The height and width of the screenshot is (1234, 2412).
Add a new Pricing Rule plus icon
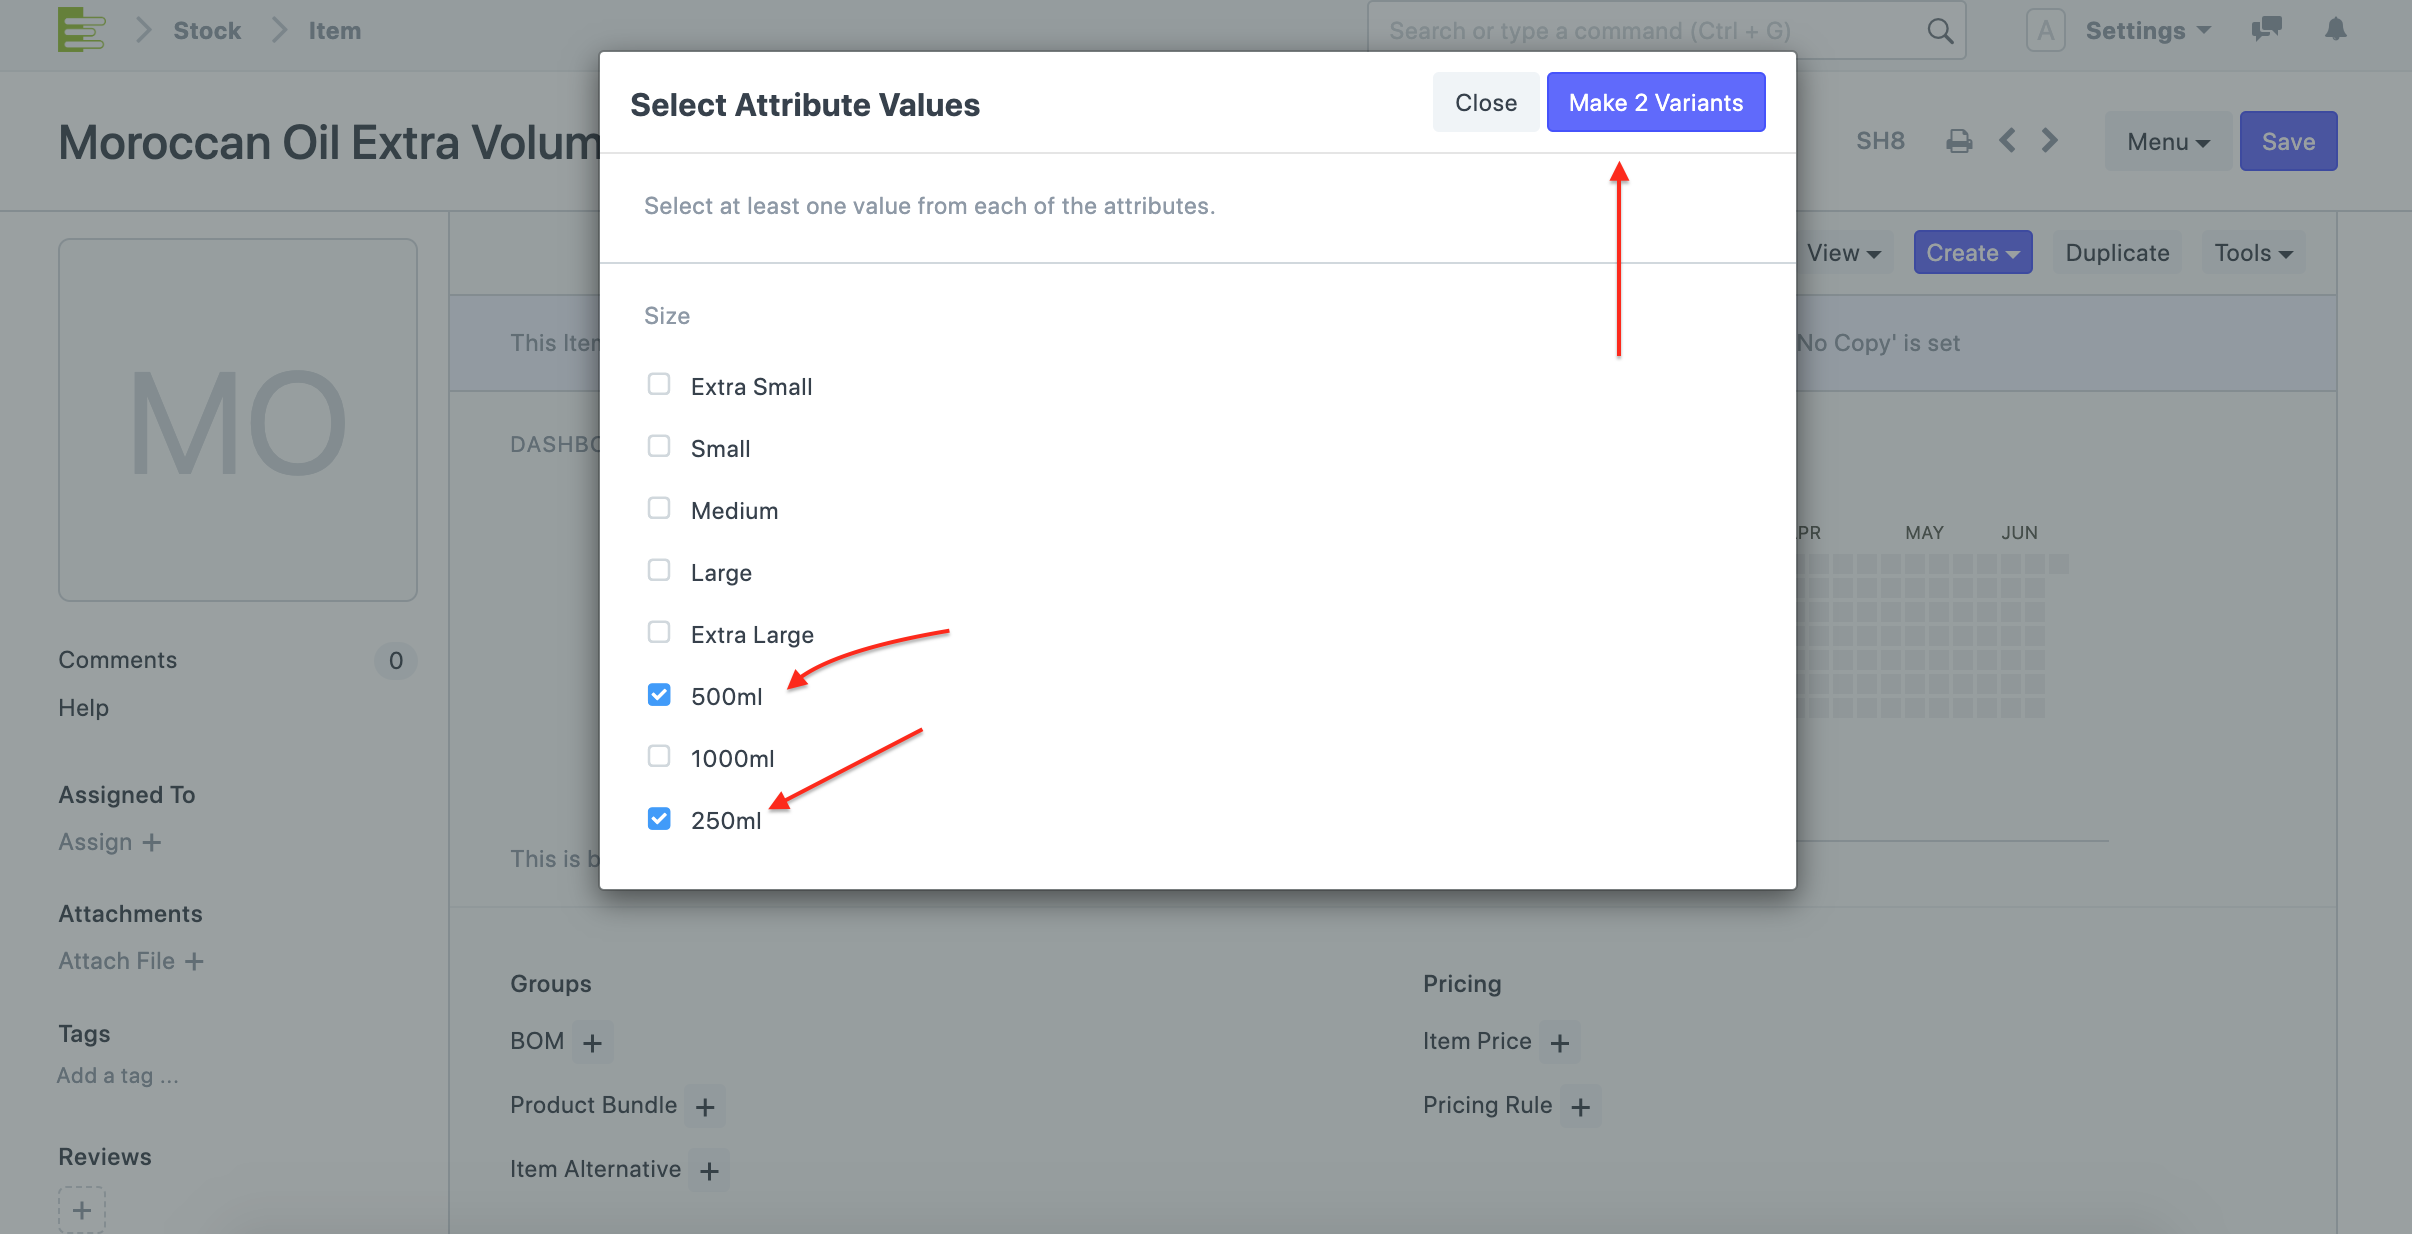pos(1581,1107)
